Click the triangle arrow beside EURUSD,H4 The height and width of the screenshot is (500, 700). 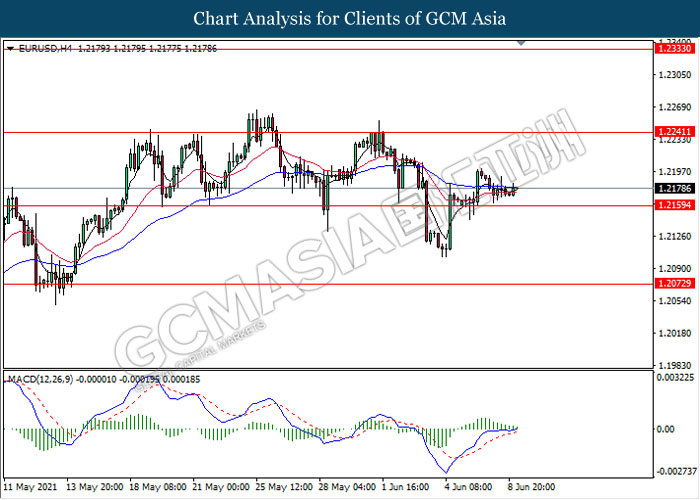10,48
